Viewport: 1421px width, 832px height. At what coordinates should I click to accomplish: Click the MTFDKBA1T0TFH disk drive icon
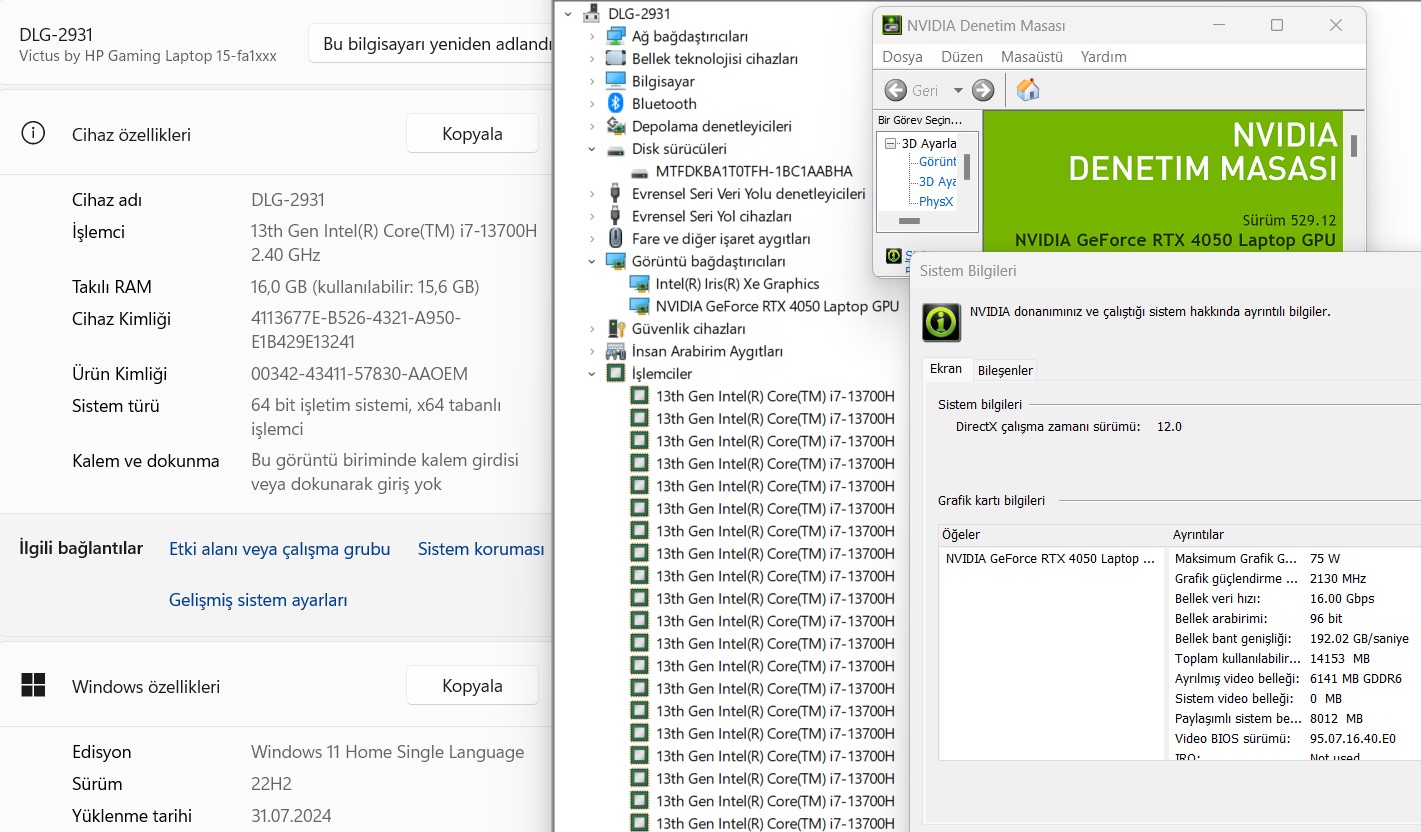(x=640, y=171)
